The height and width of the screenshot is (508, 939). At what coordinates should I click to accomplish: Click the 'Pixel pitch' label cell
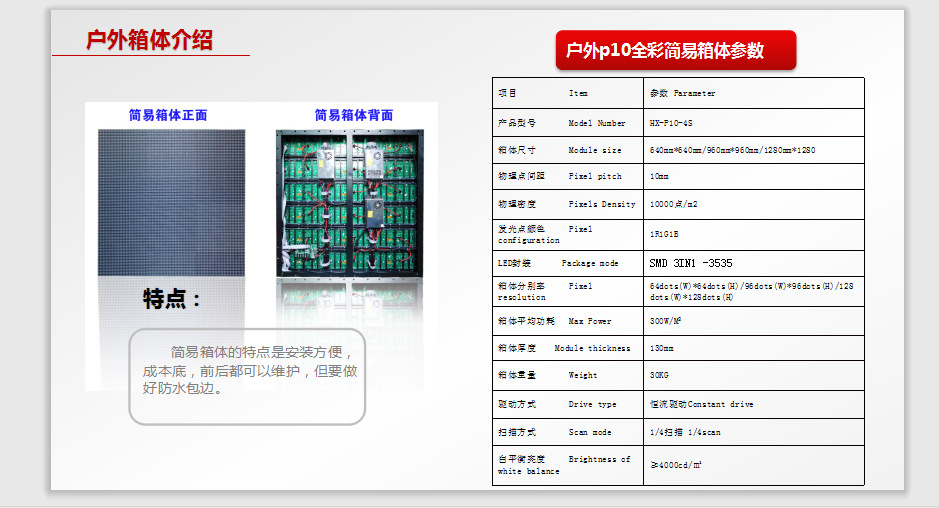pos(568,176)
